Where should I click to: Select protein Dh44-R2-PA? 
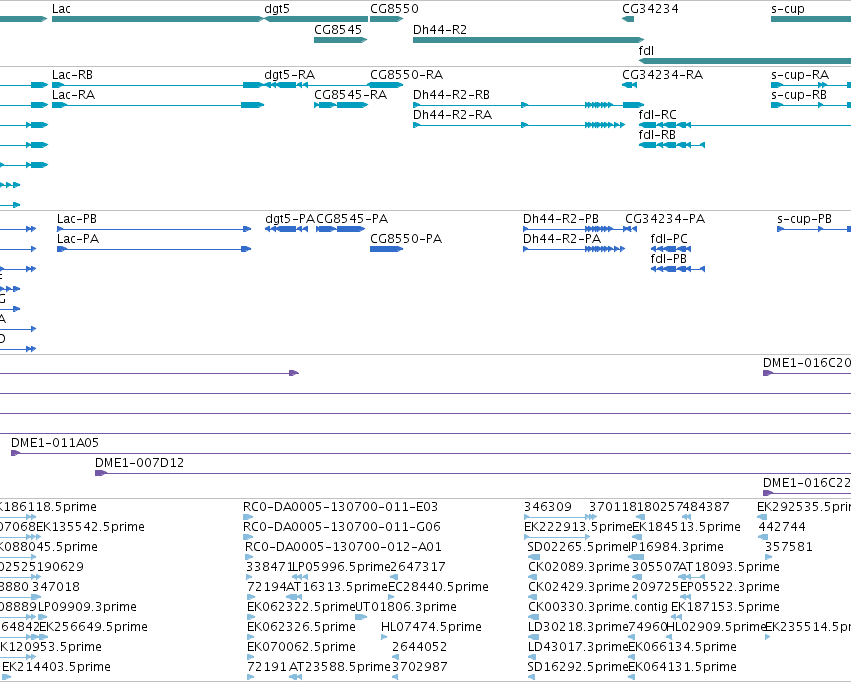pyautogui.click(x=574, y=249)
